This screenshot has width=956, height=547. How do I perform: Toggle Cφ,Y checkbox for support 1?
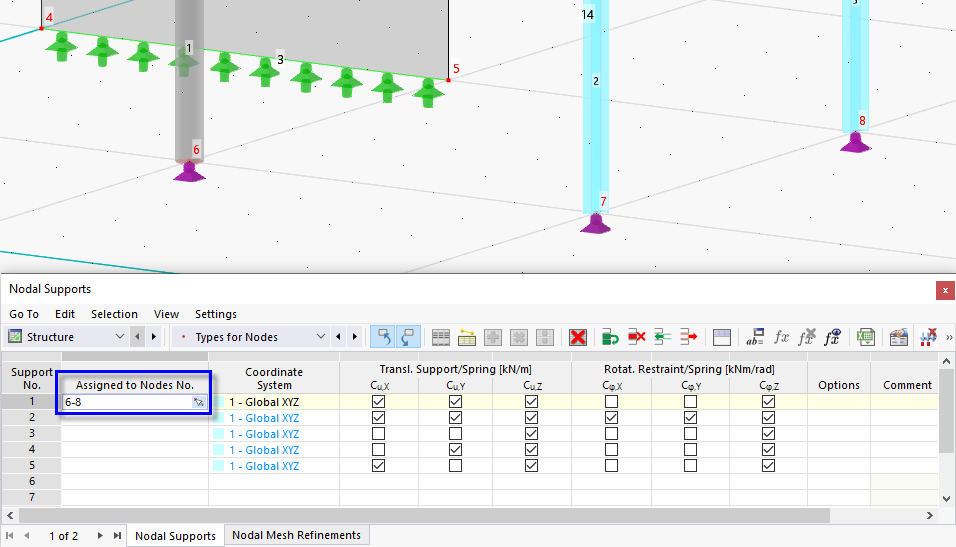(x=690, y=402)
